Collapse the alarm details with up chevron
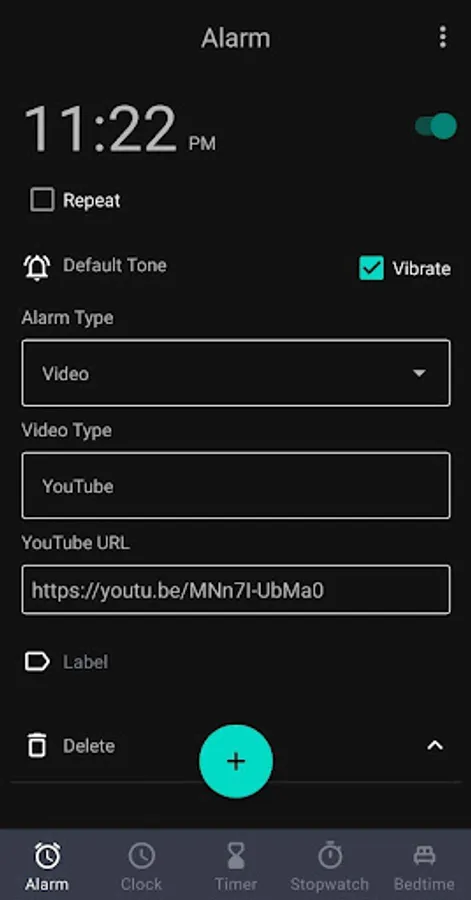Viewport: 471px width, 900px height. pyautogui.click(x=435, y=746)
